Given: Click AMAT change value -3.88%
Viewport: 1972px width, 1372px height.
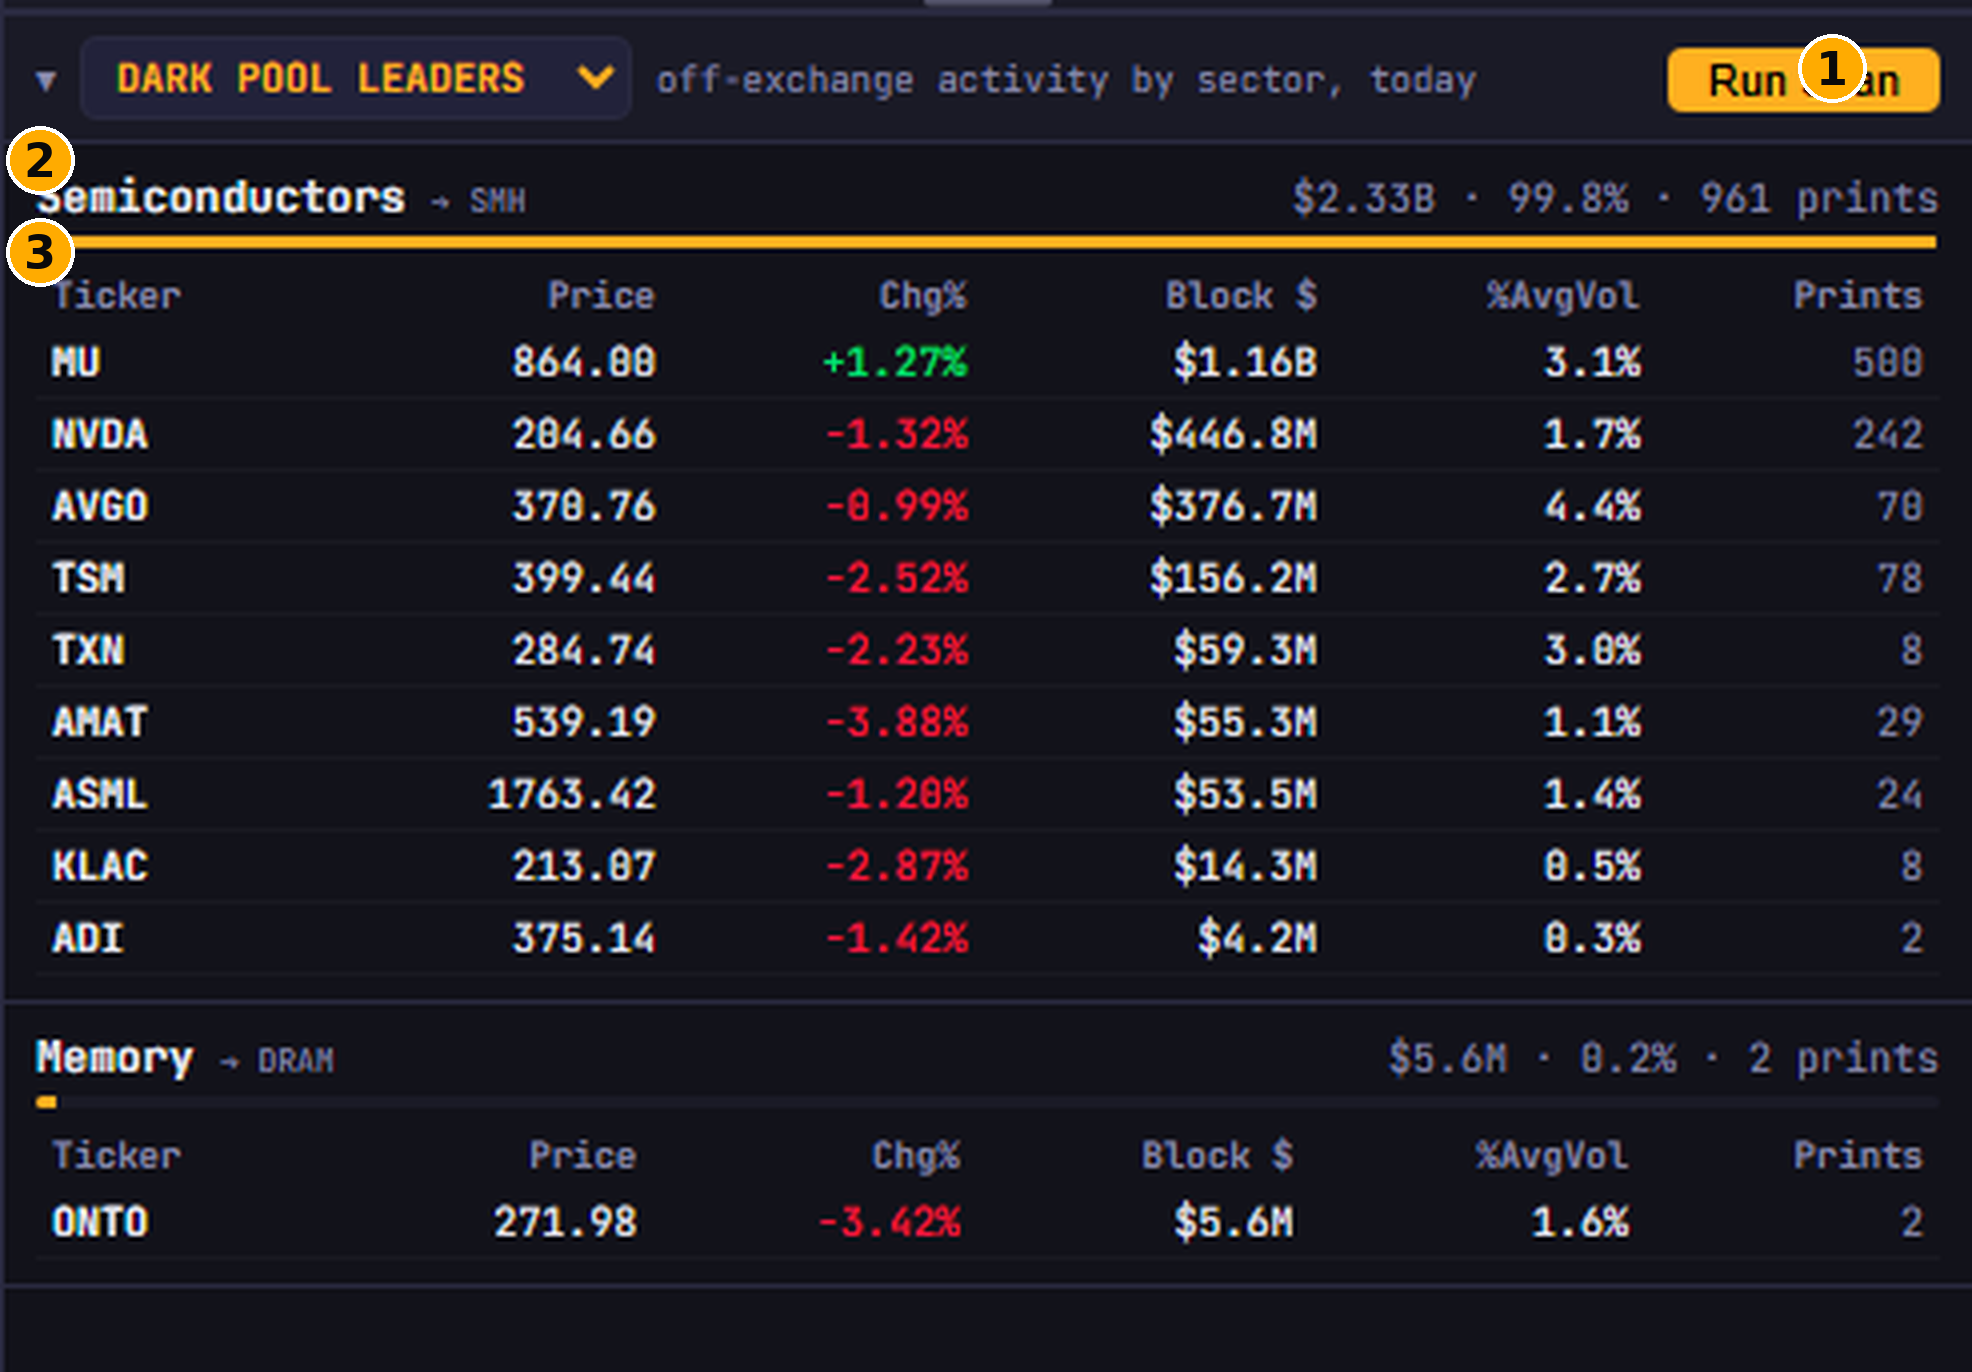Looking at the screenshot, I should click(x=897, y=722).
